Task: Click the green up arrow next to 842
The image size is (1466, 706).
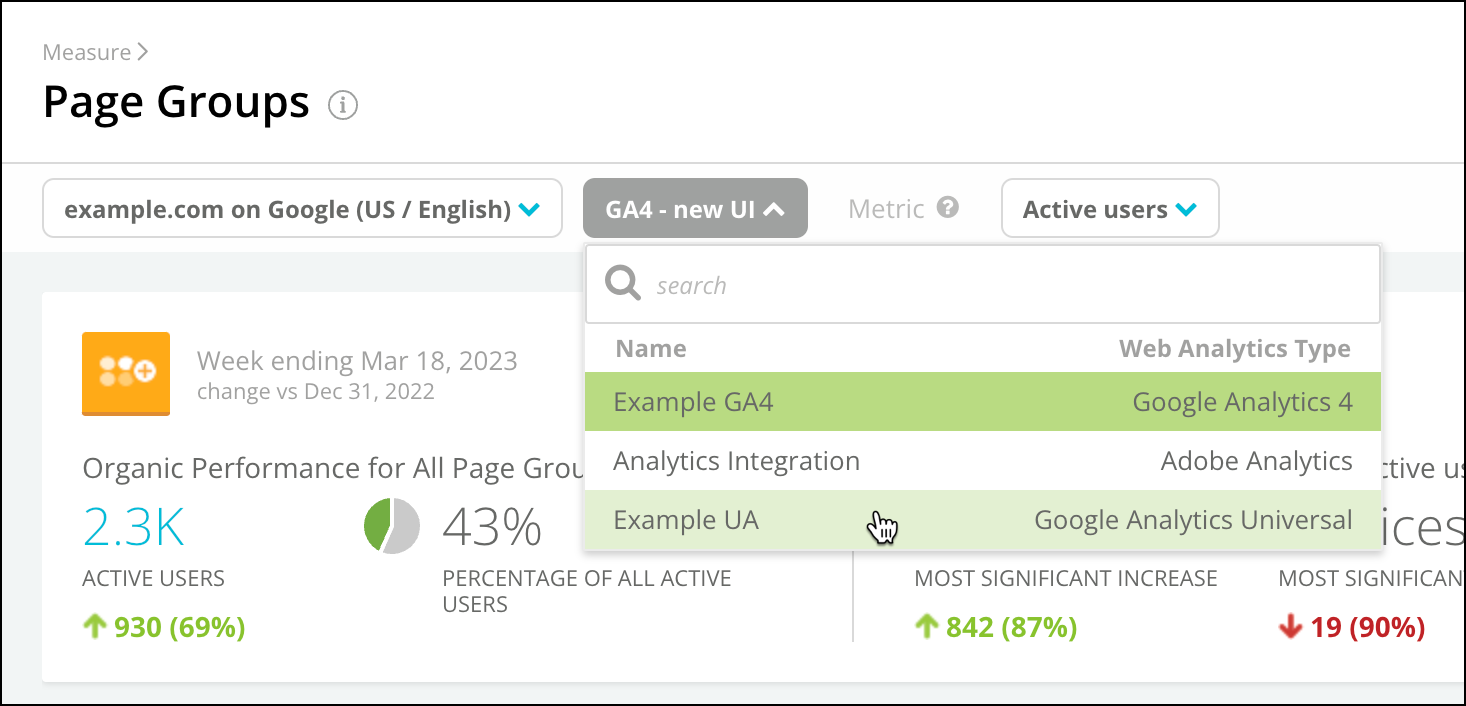Action: (x=927, y=627)
